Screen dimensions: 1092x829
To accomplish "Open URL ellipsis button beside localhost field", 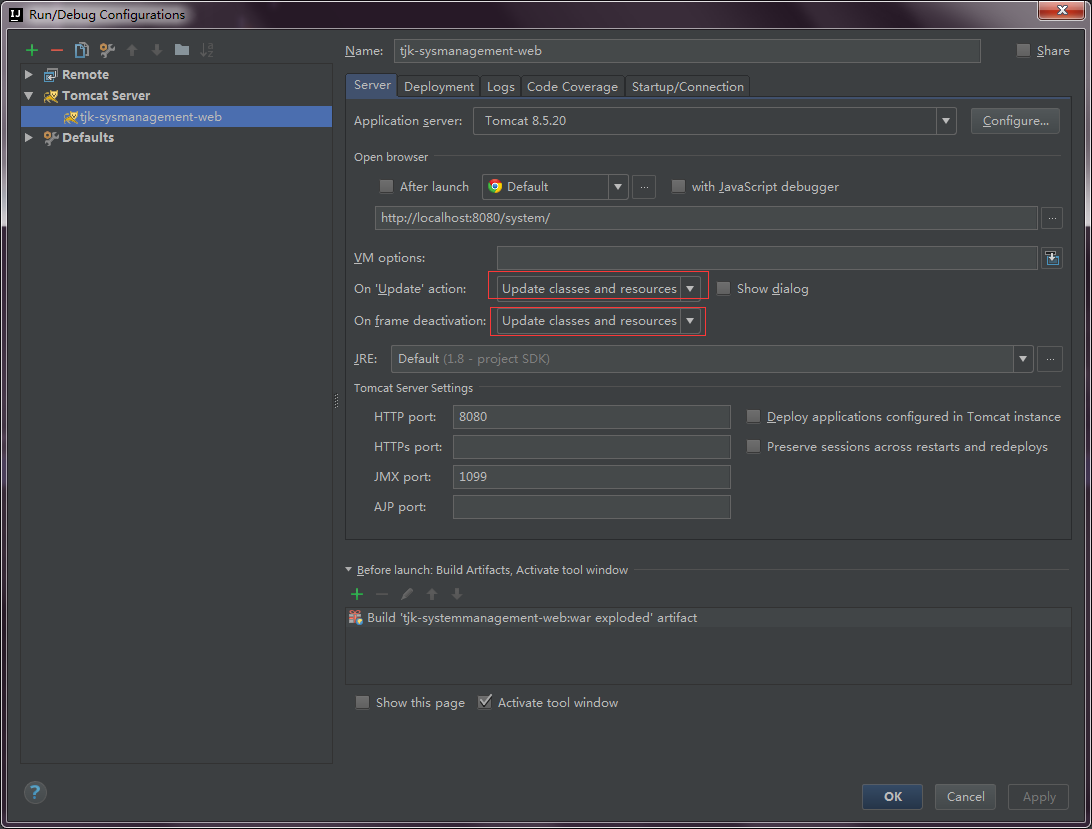I will (x=1052, y=218).
